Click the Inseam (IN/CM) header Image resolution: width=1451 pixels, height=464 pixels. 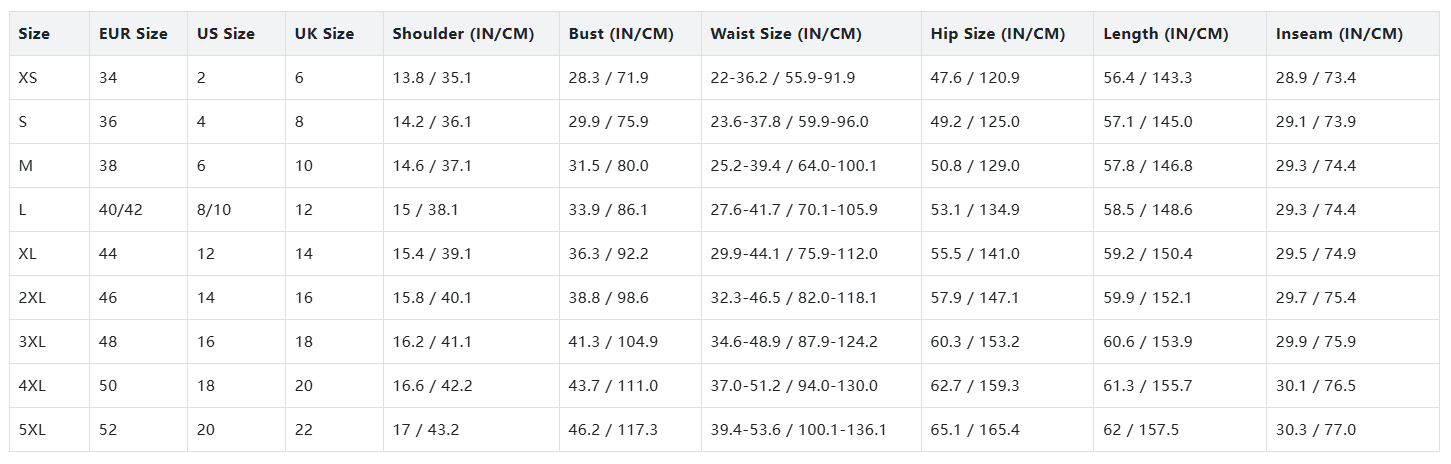[x=1339, y=34]
